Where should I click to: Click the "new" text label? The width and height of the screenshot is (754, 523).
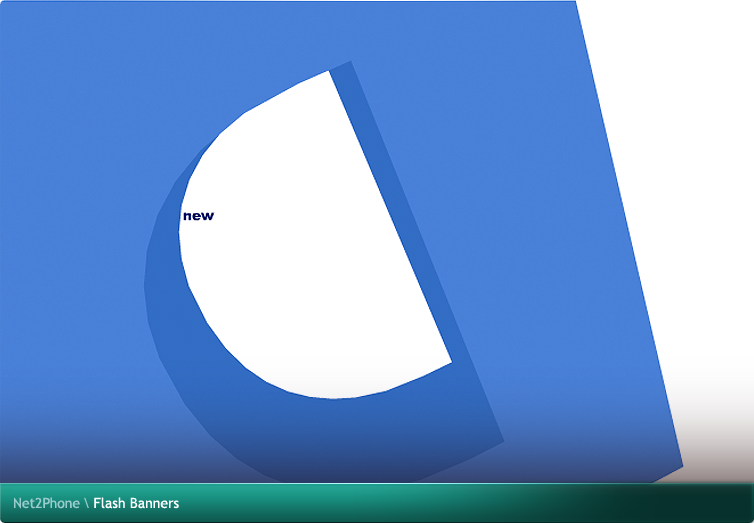pos(198,216)
